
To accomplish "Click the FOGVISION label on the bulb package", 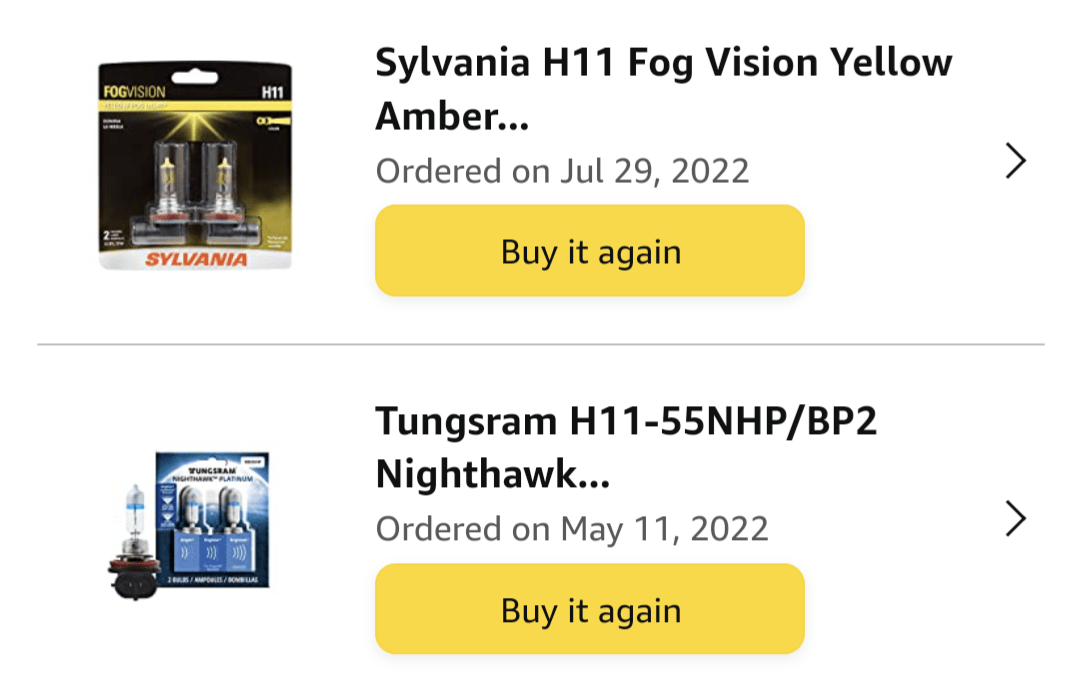I will click(x=134, y=92).
